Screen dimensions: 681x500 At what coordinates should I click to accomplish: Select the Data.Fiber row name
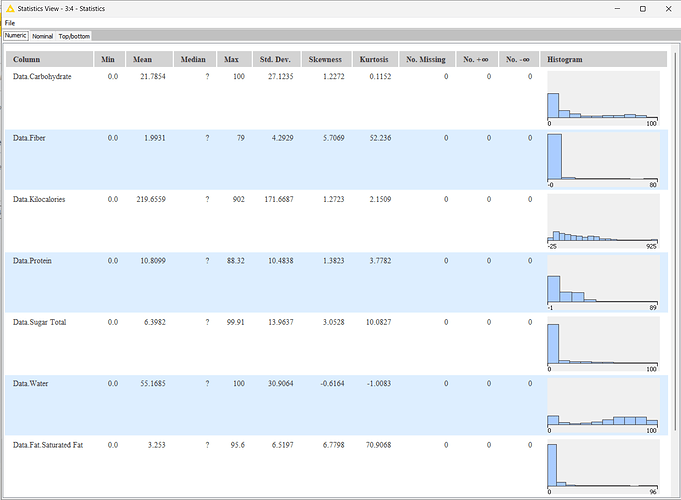point(29,138)
